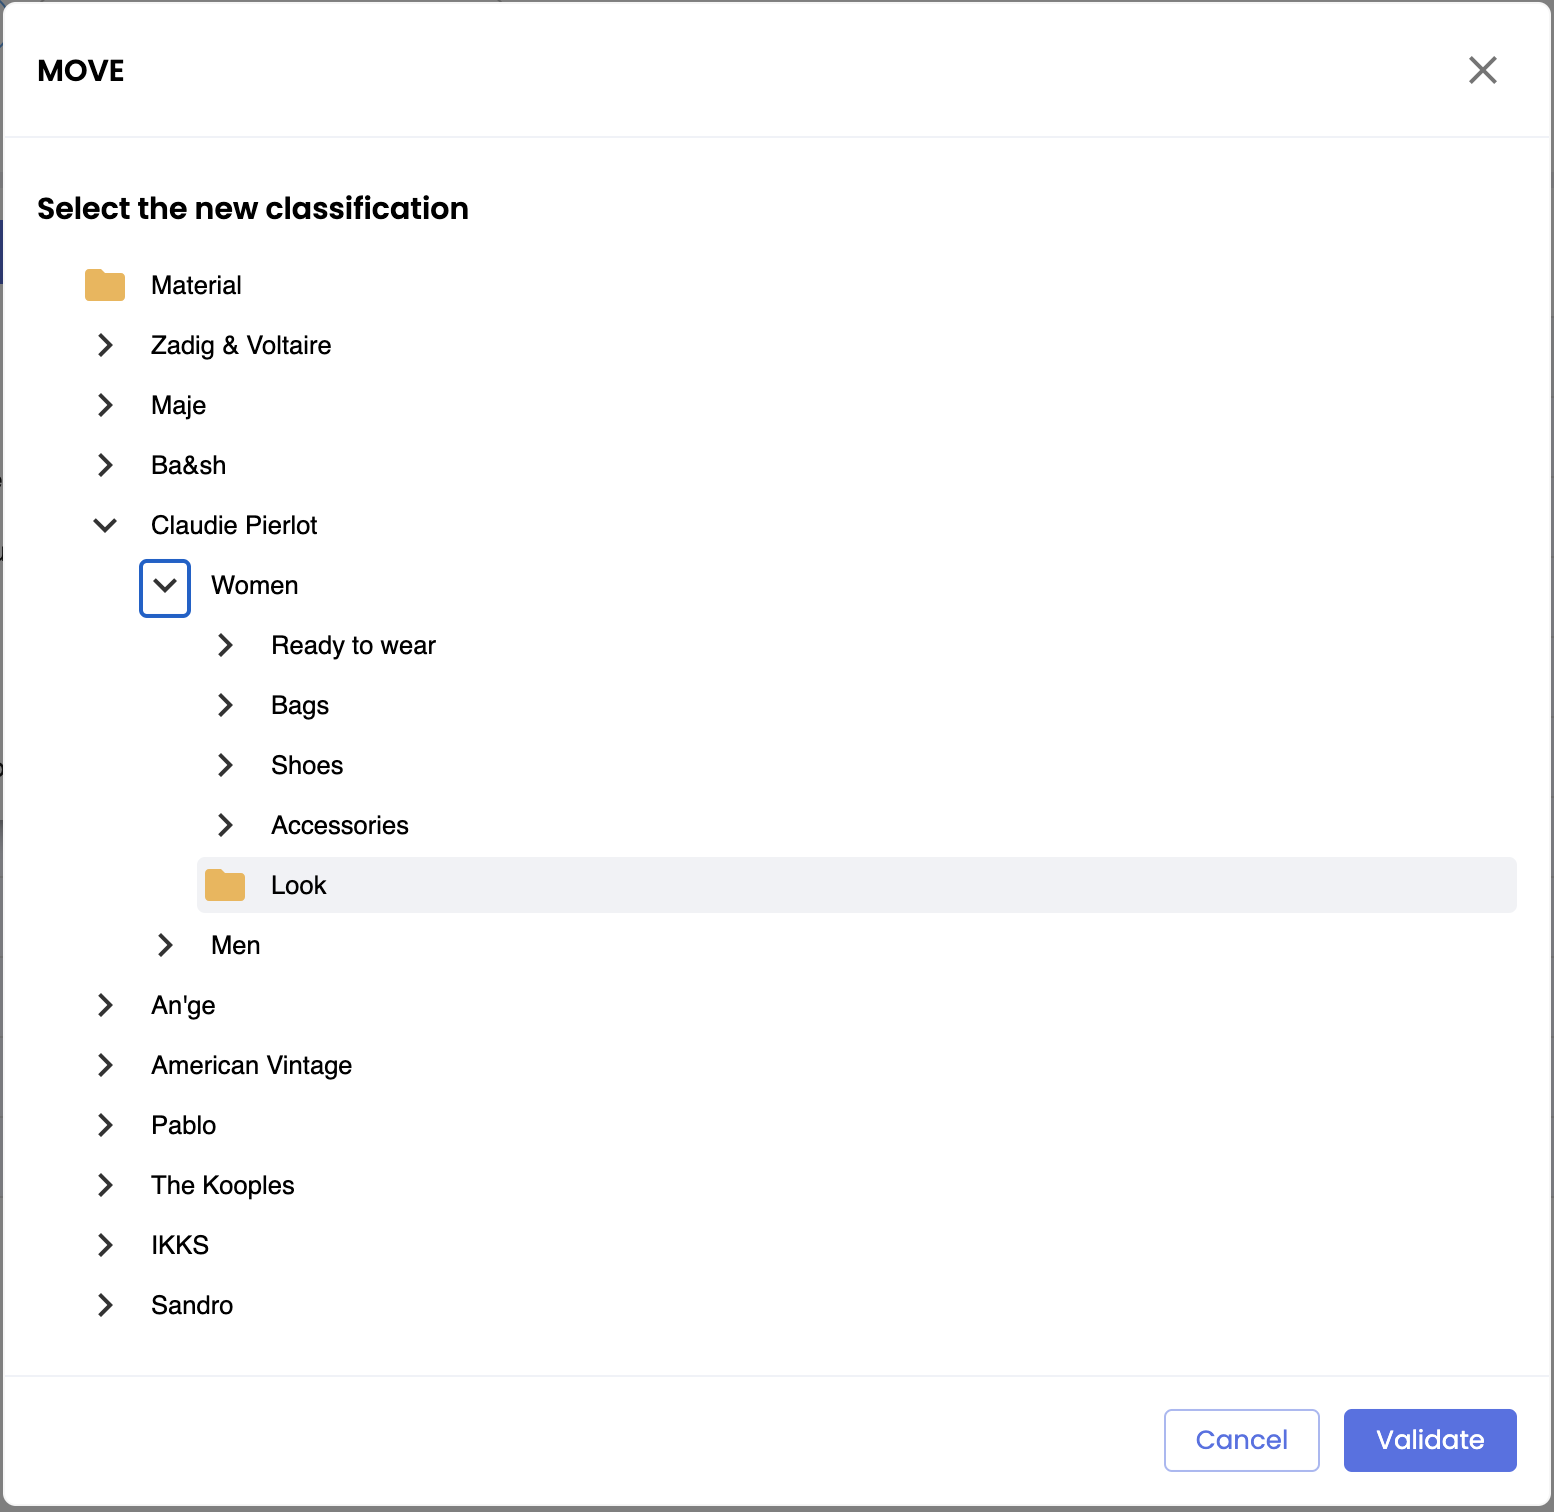The height and width of the screenshot is (1512, 1554).
Task: Collapse the Women node
Action: click(165, 588)
